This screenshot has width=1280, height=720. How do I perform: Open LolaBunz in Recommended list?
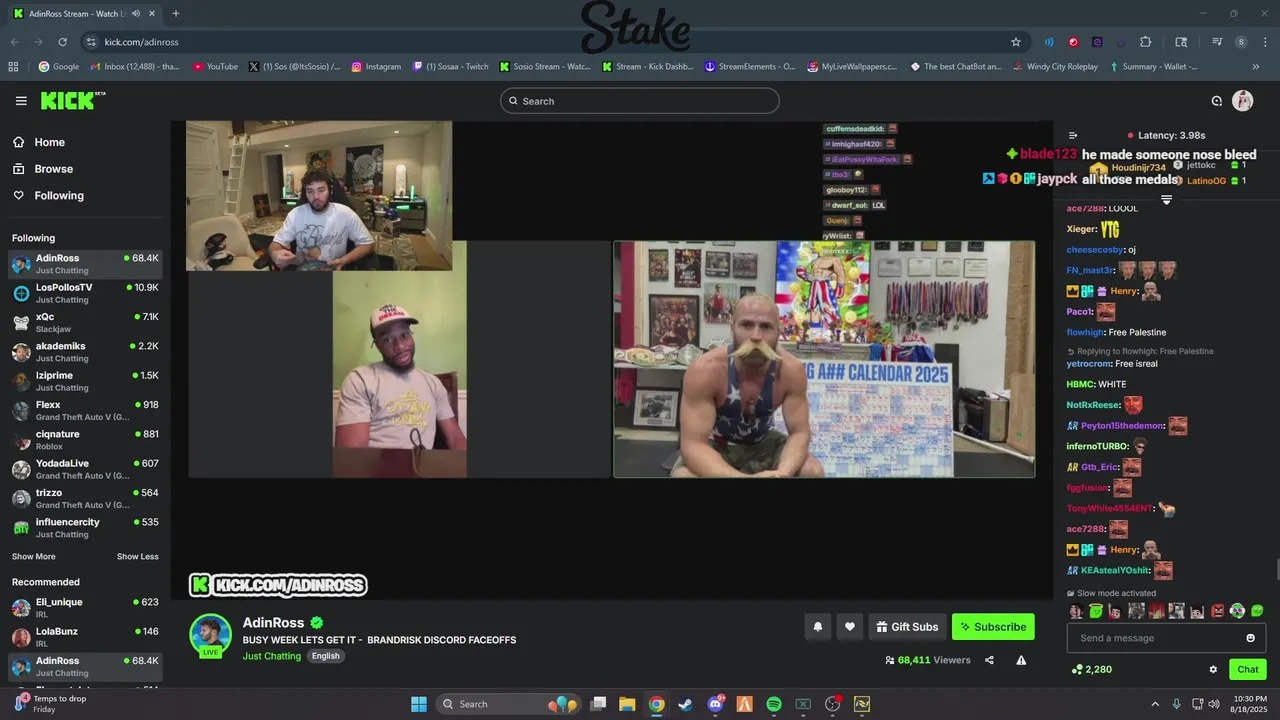tap(85, 637)
